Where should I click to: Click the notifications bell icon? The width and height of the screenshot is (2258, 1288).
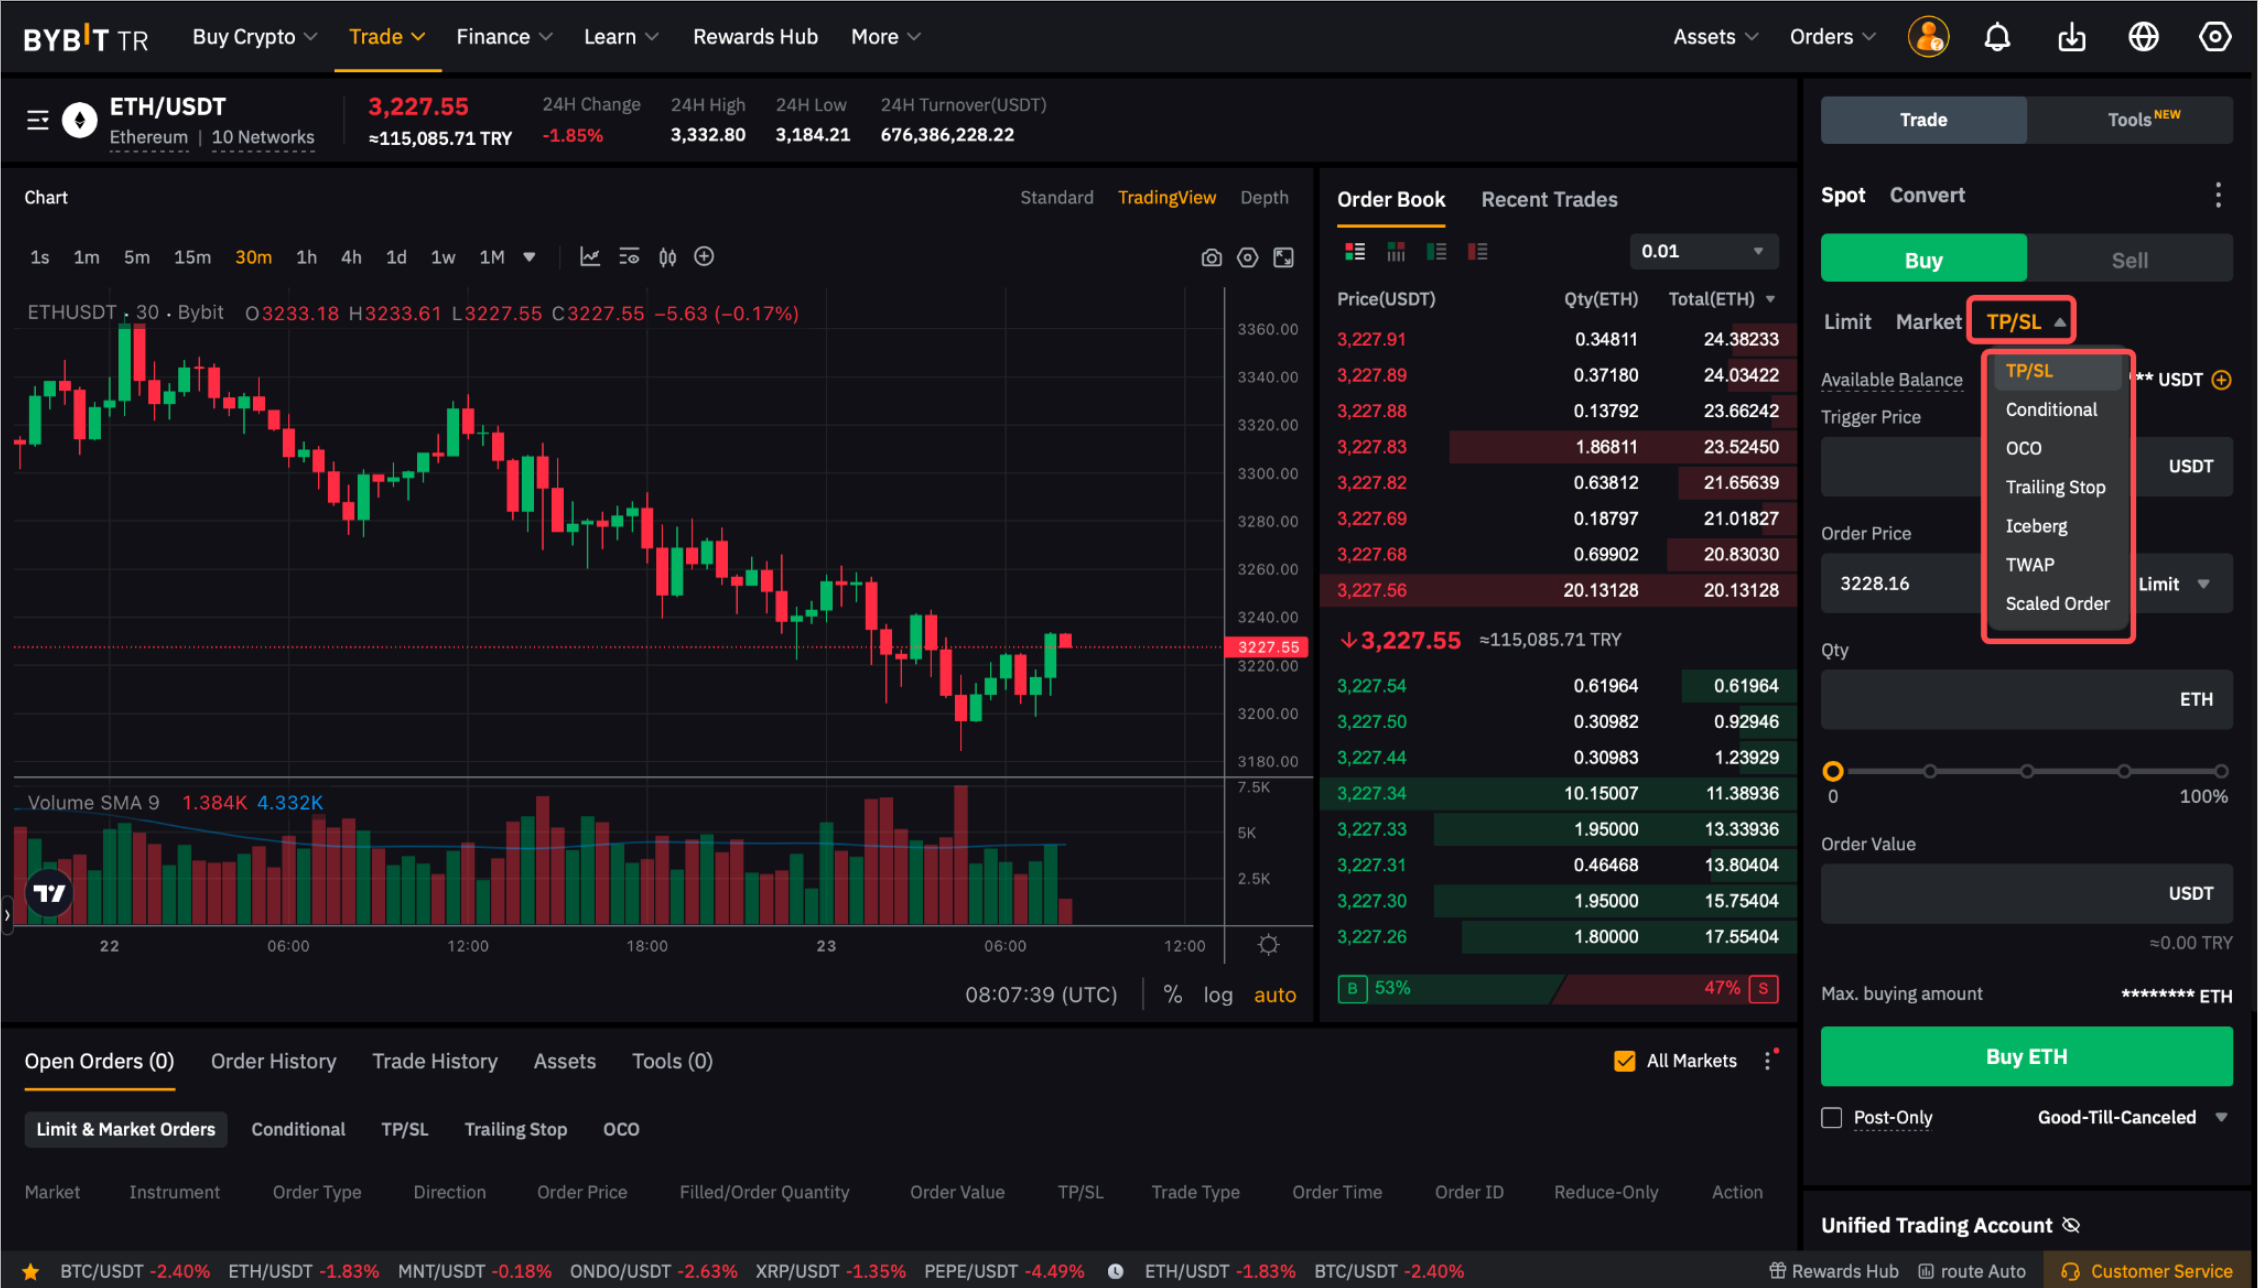[x=1996, y=37]
